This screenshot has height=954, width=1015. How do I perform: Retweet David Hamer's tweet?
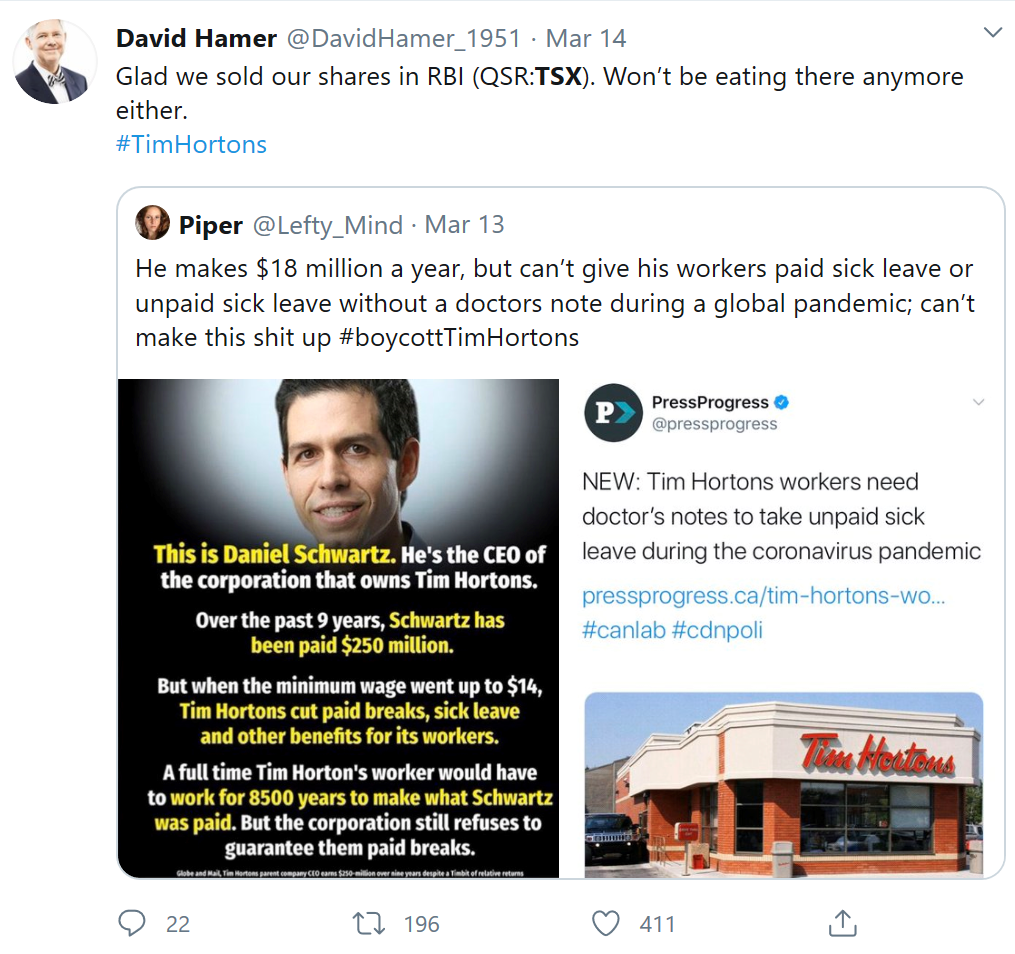pyautogui.click(x=369, y=923)
